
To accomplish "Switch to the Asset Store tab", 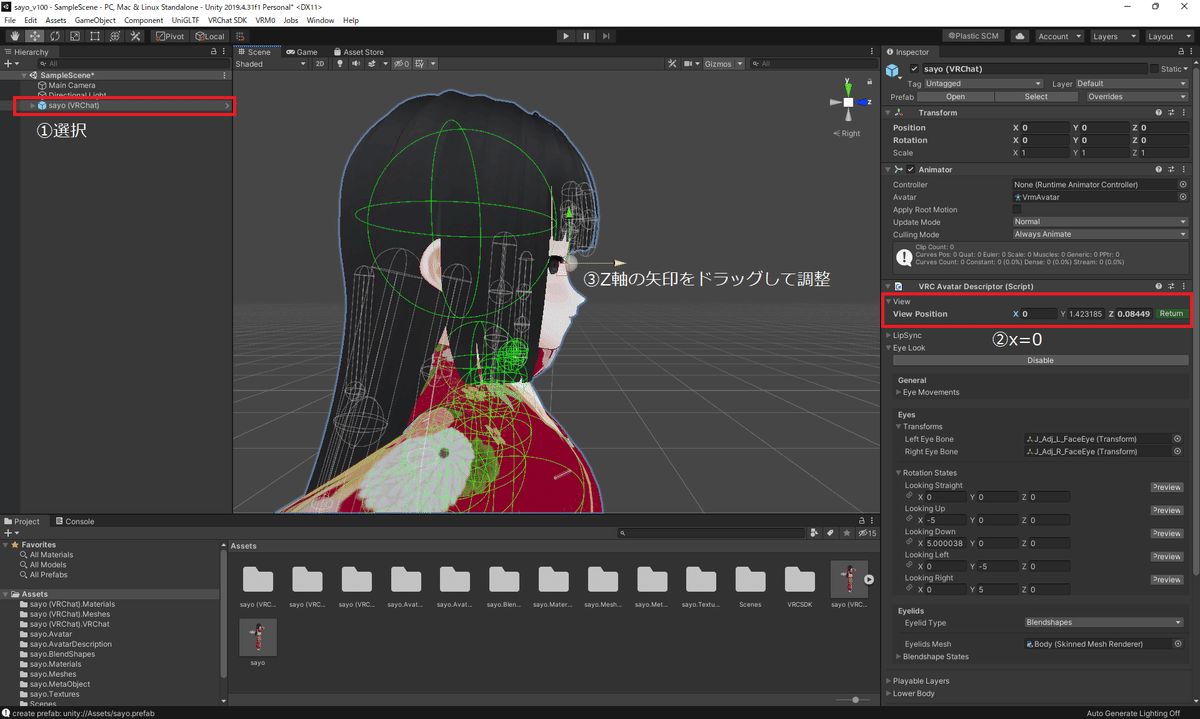I will coord(358,52).
